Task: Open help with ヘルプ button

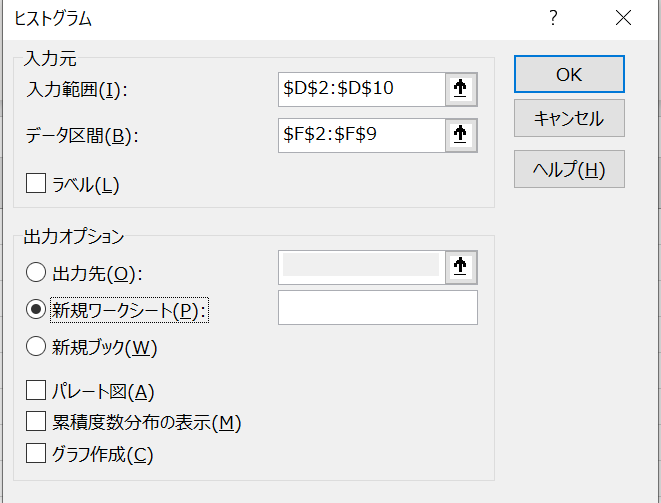Action: click(569, 169)
